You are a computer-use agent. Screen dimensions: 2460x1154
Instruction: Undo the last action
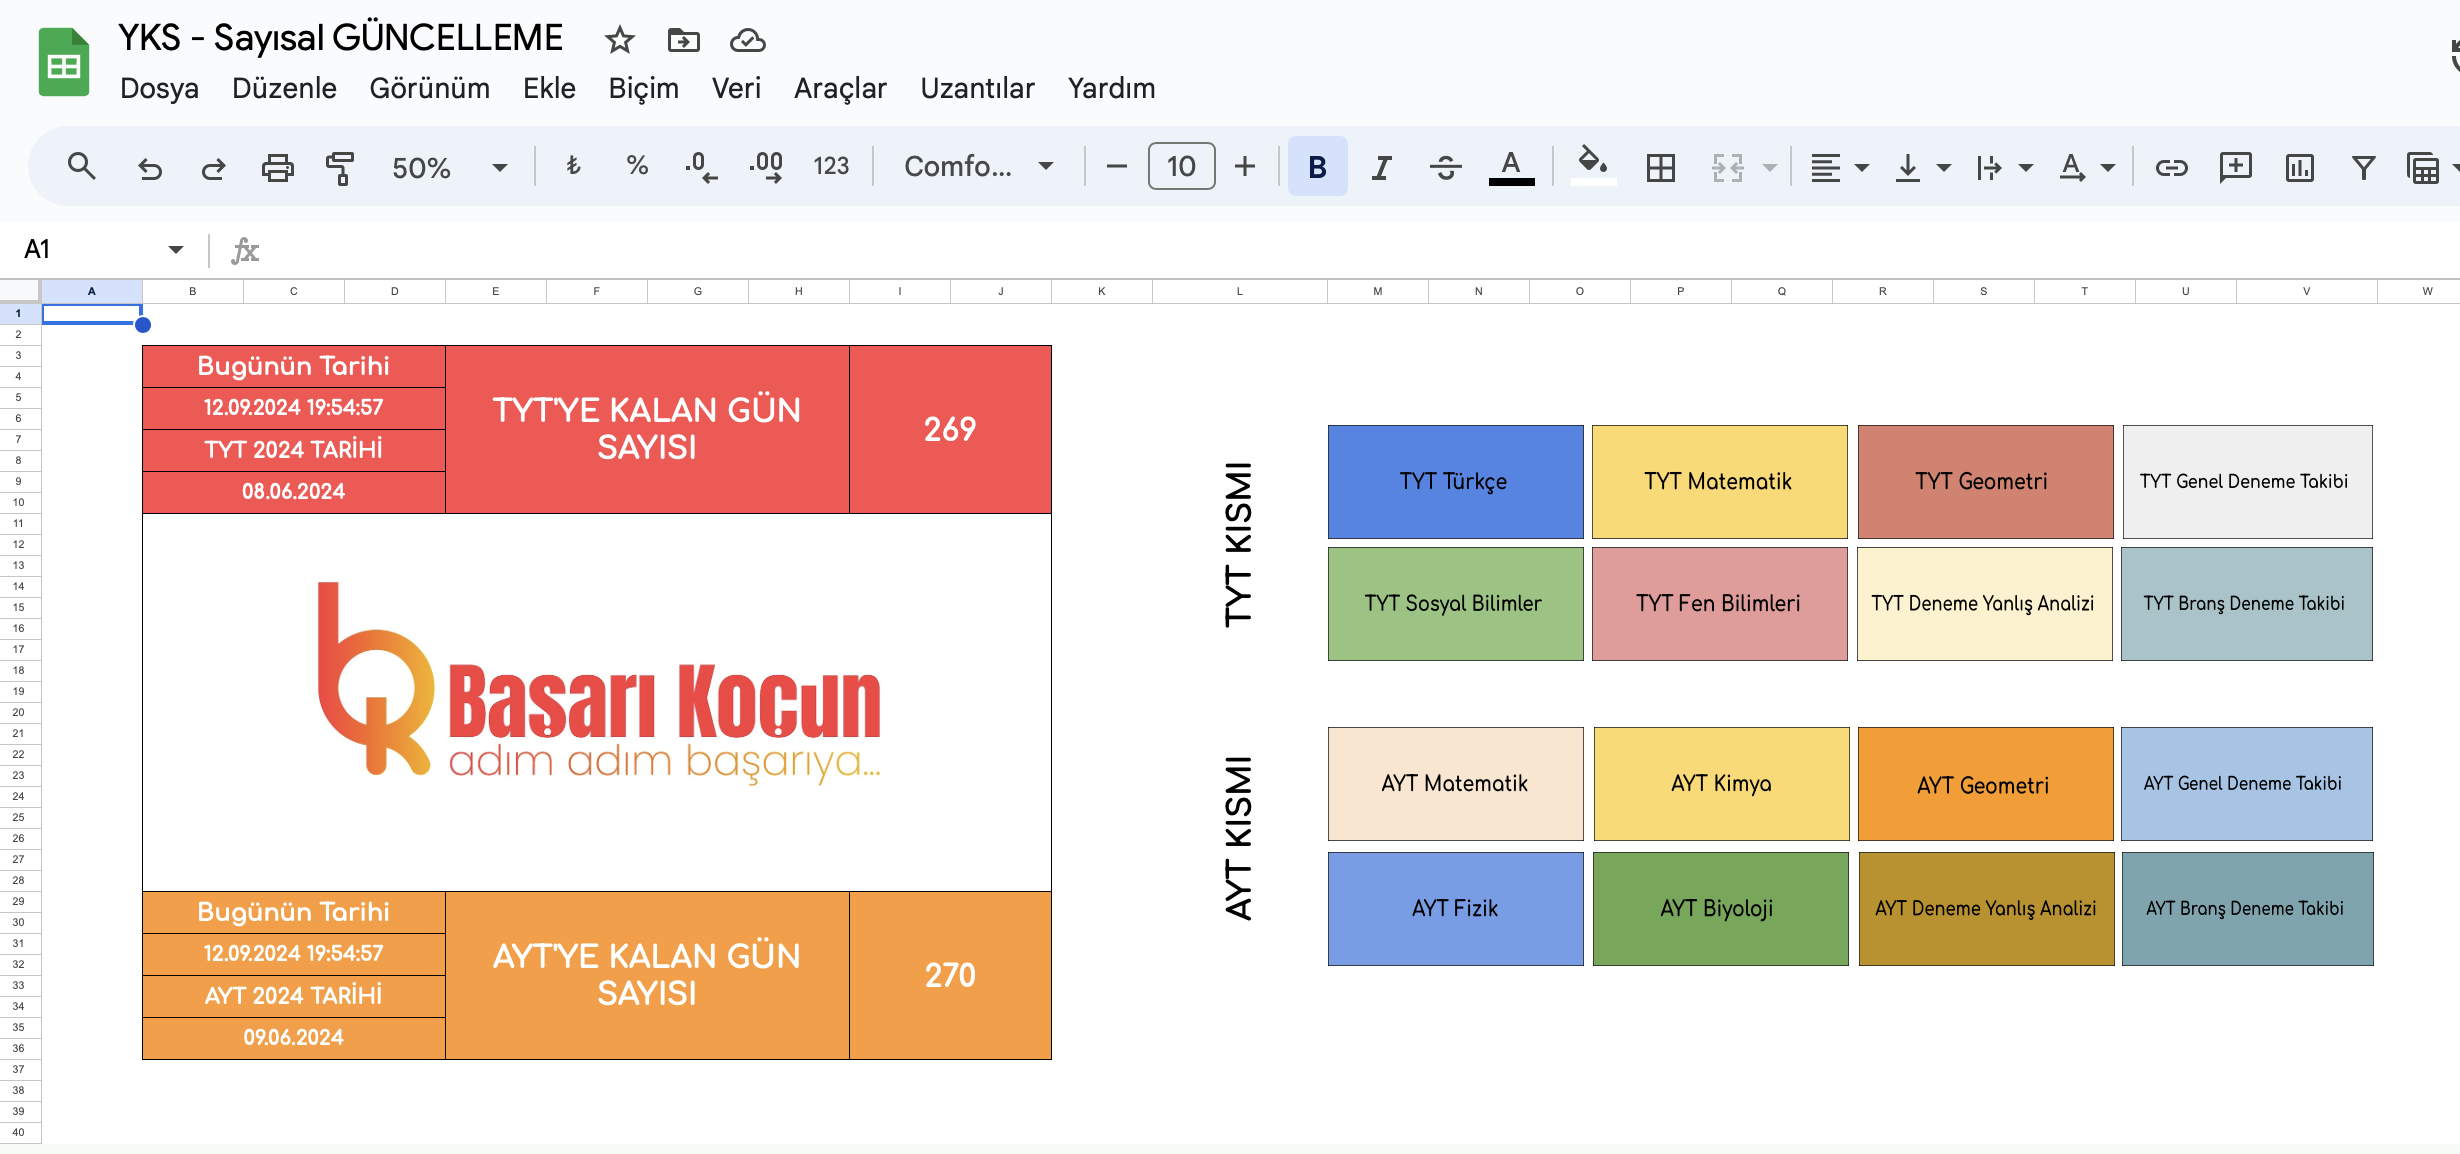149,167
